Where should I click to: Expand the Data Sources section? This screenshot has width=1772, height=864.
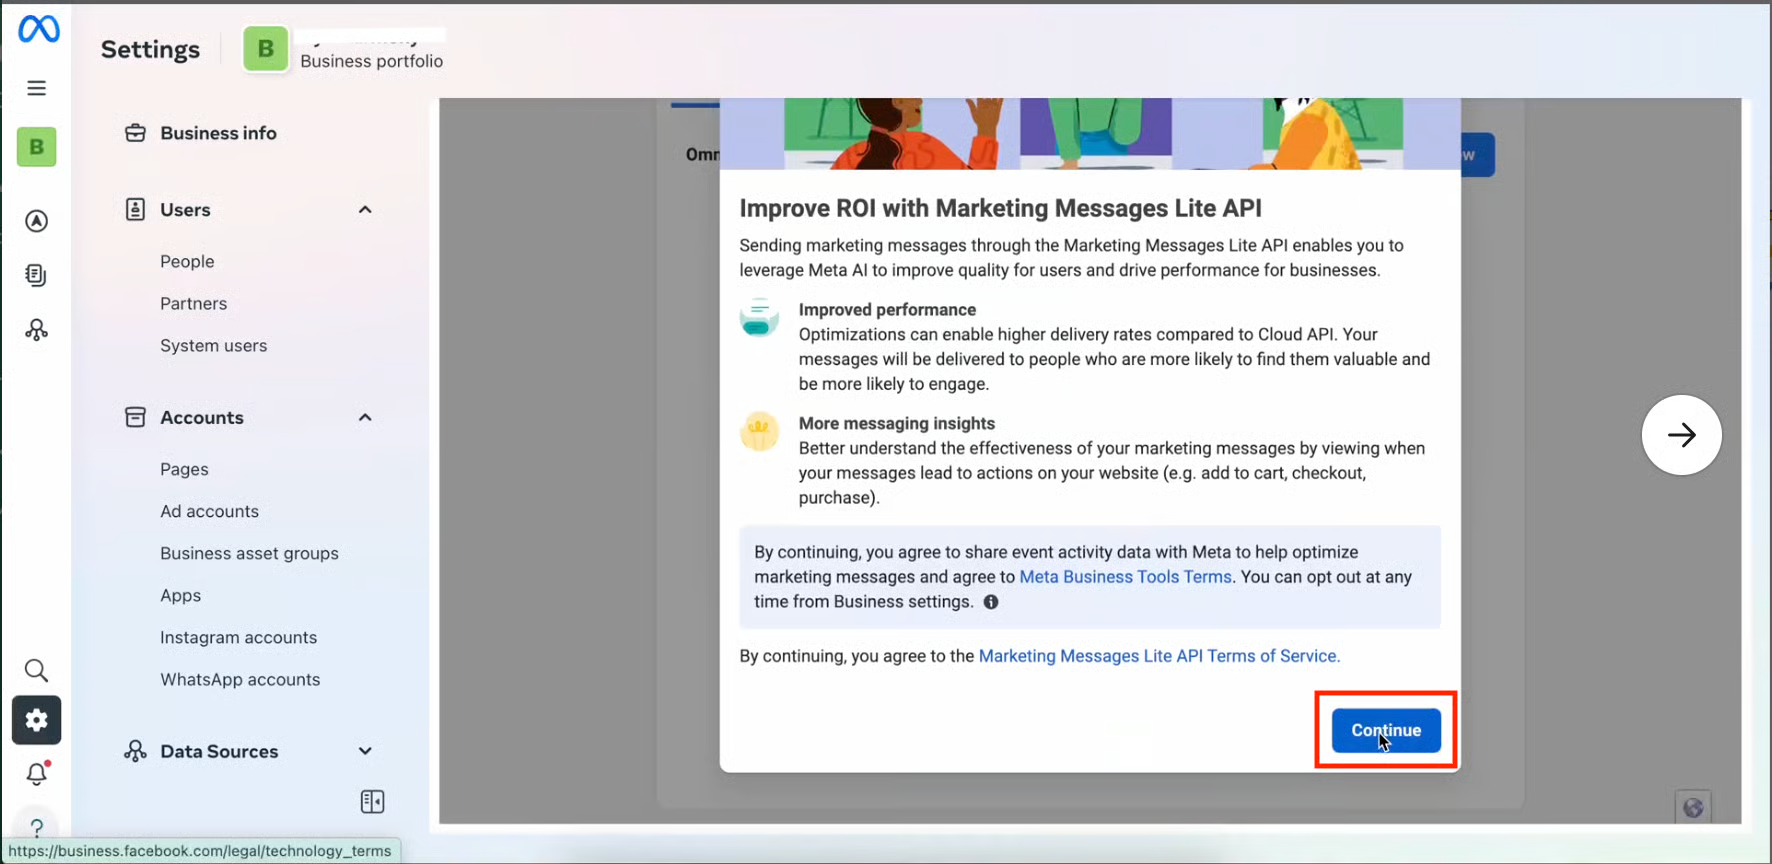click(x=365, y=751)
